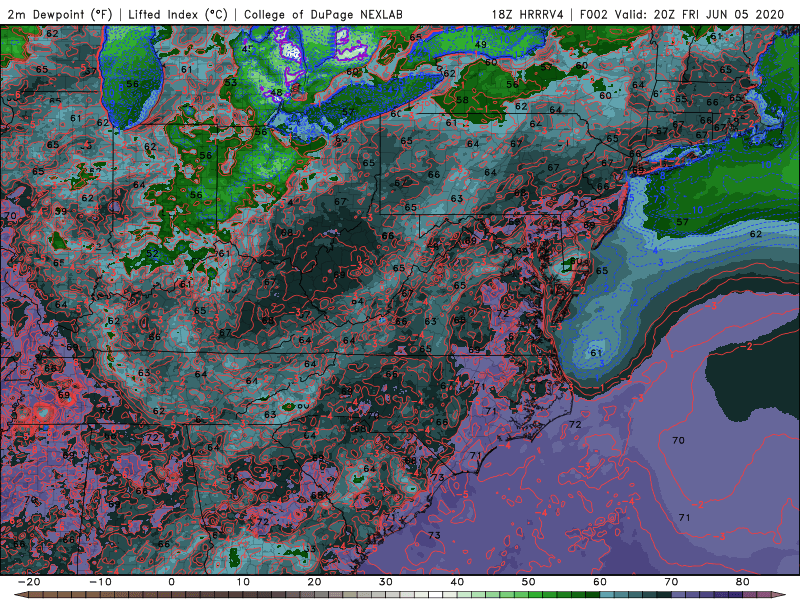The height and width of the screenshot is (600, 800).
Task: Click the '48' dewpoint value near purple contours
Action: pyautogui.click(x=276, y=93)
